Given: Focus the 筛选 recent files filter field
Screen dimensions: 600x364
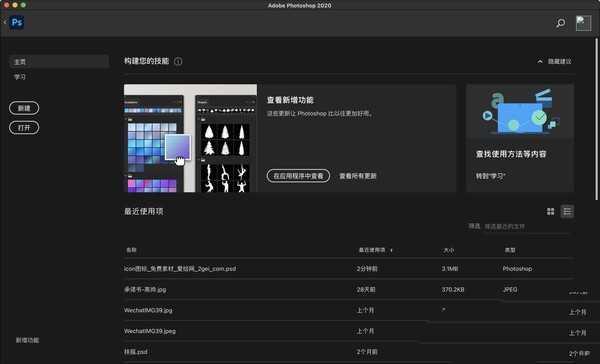Looking at the screenshot, I should [528, 227].
